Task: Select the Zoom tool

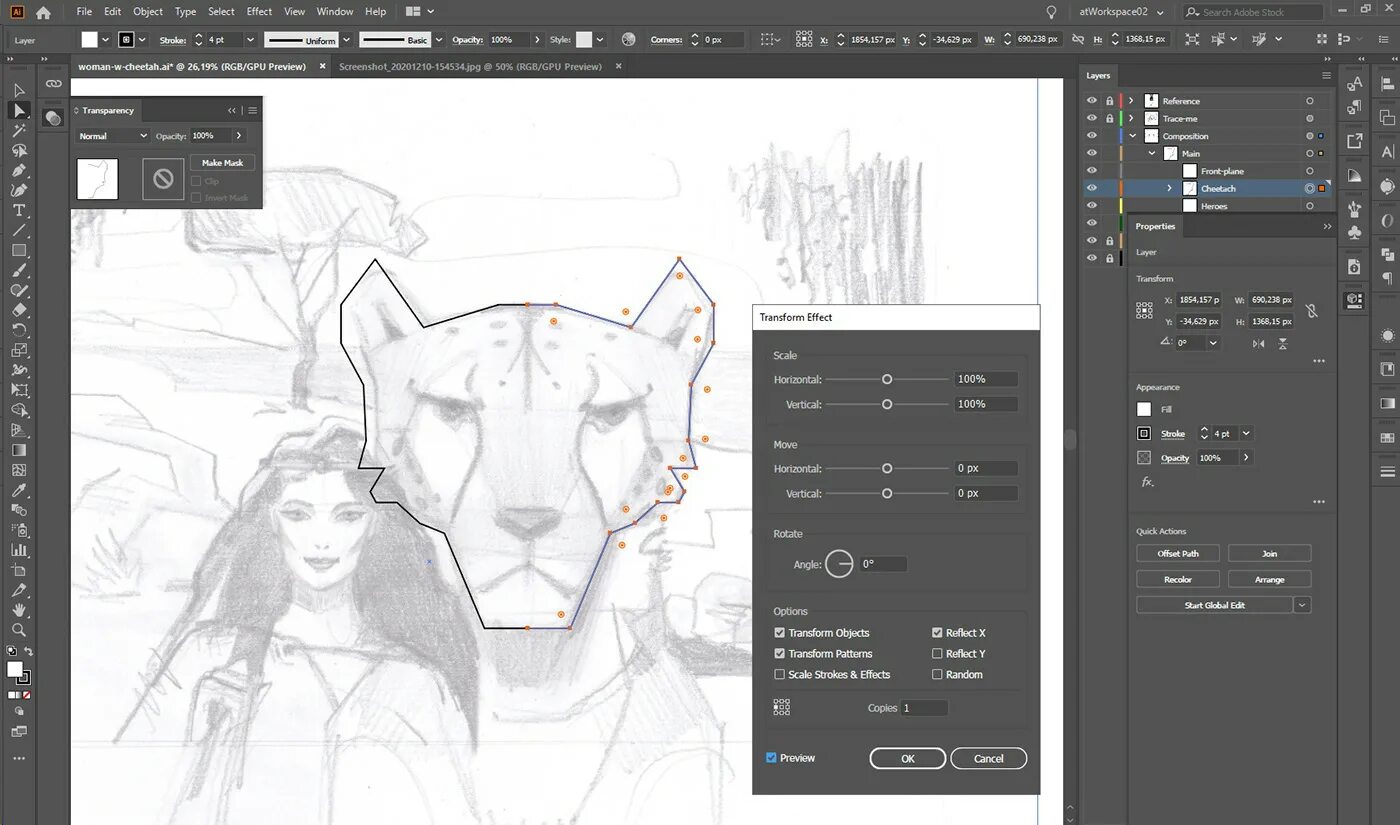Action: click(x=19, y=630)
